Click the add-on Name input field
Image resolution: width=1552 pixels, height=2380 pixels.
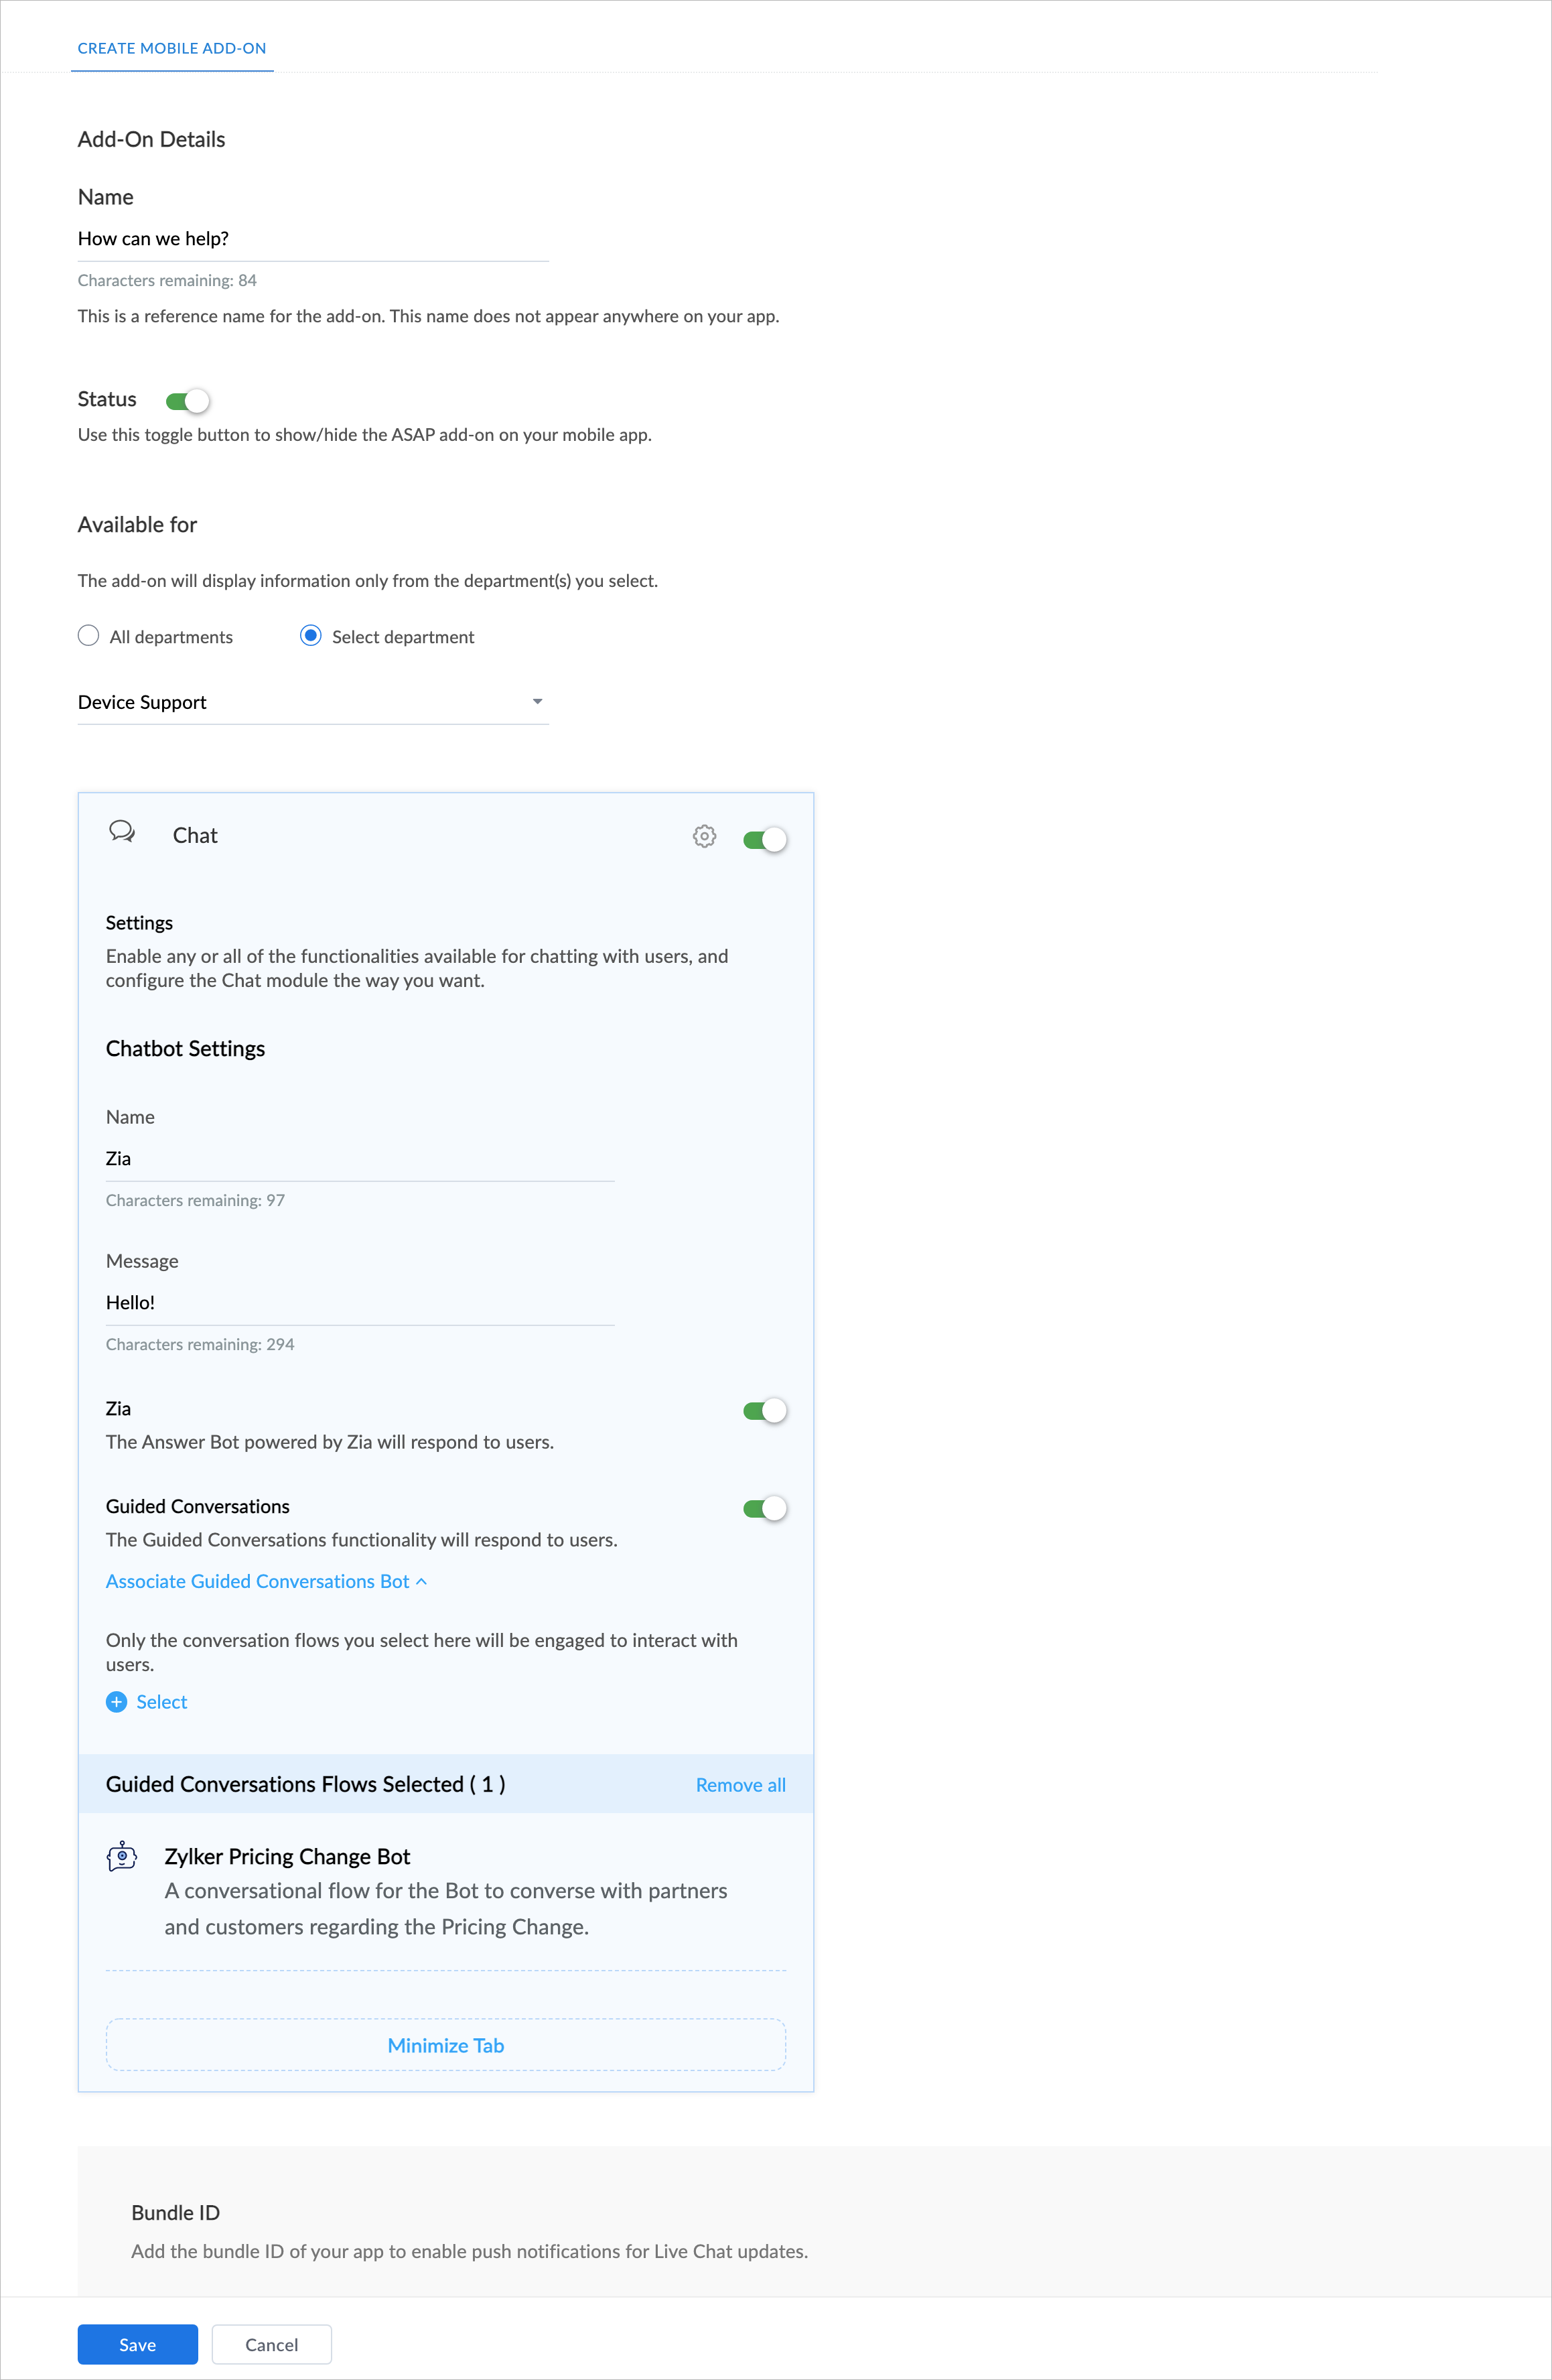(x=313, y=239)
